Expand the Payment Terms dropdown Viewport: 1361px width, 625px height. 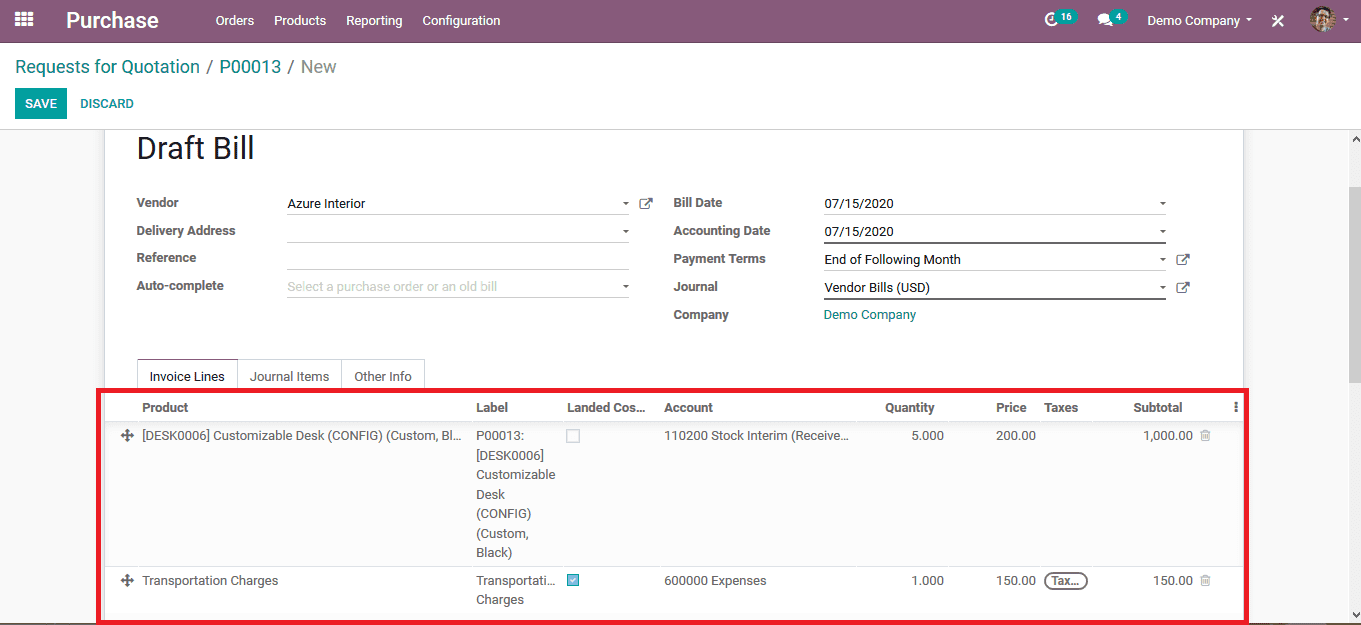pos(1162,260)
